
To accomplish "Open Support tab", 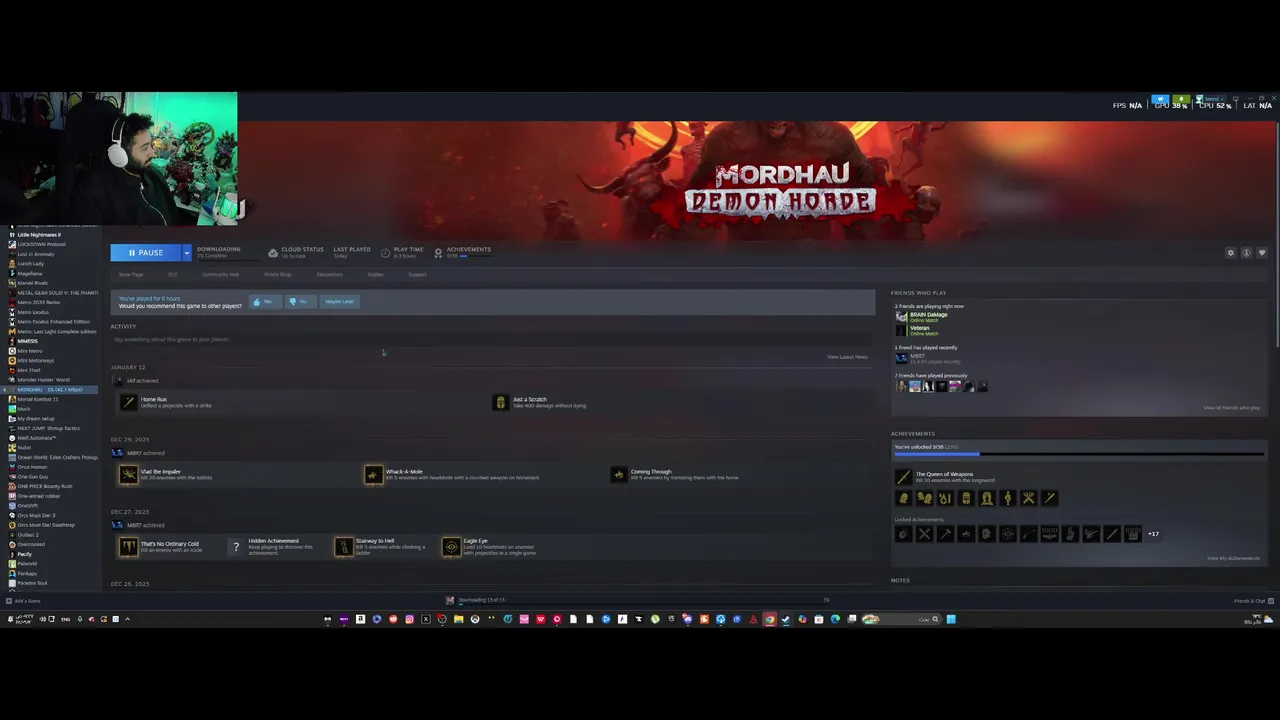I will tap(417, 274).
